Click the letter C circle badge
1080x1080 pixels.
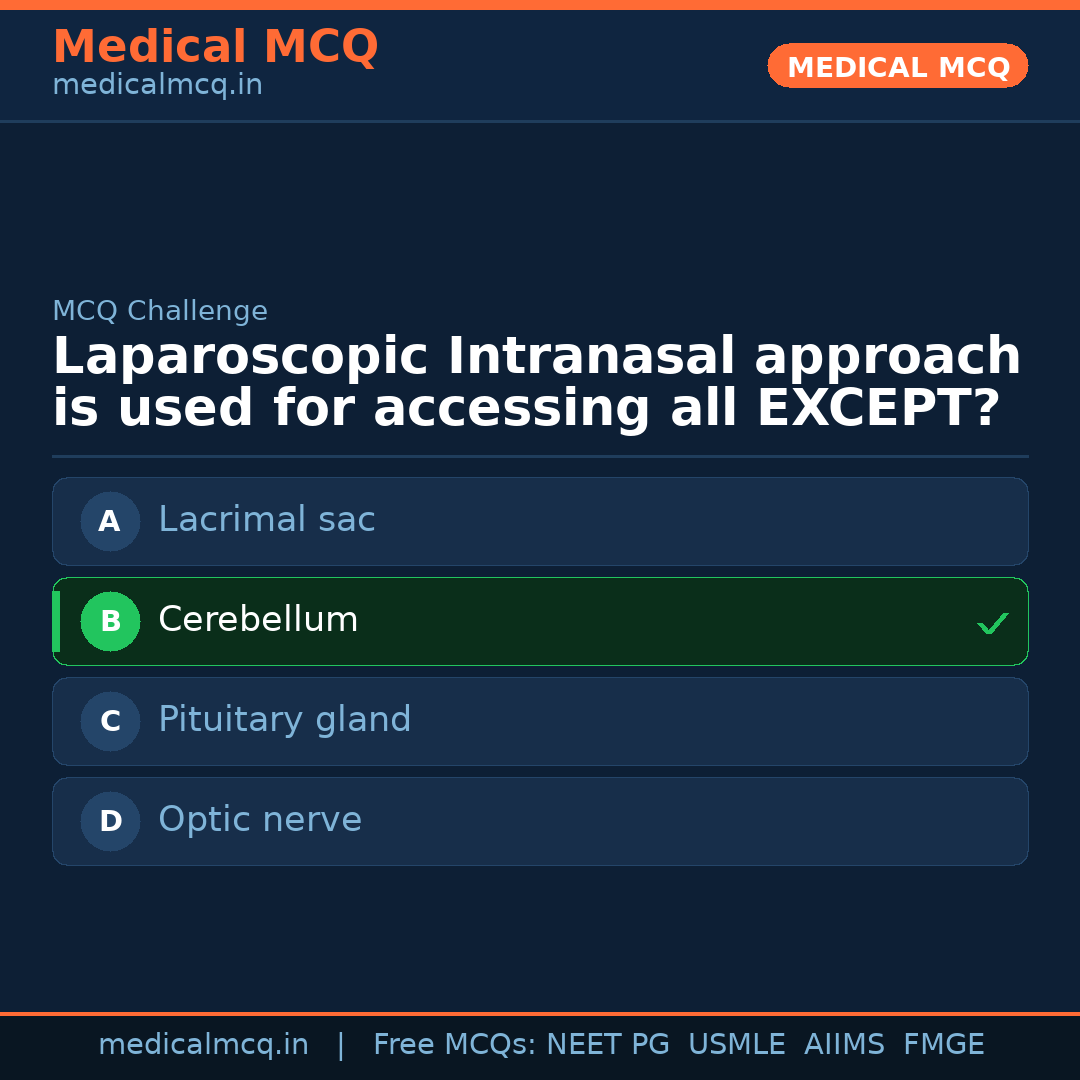click(110, 721)
